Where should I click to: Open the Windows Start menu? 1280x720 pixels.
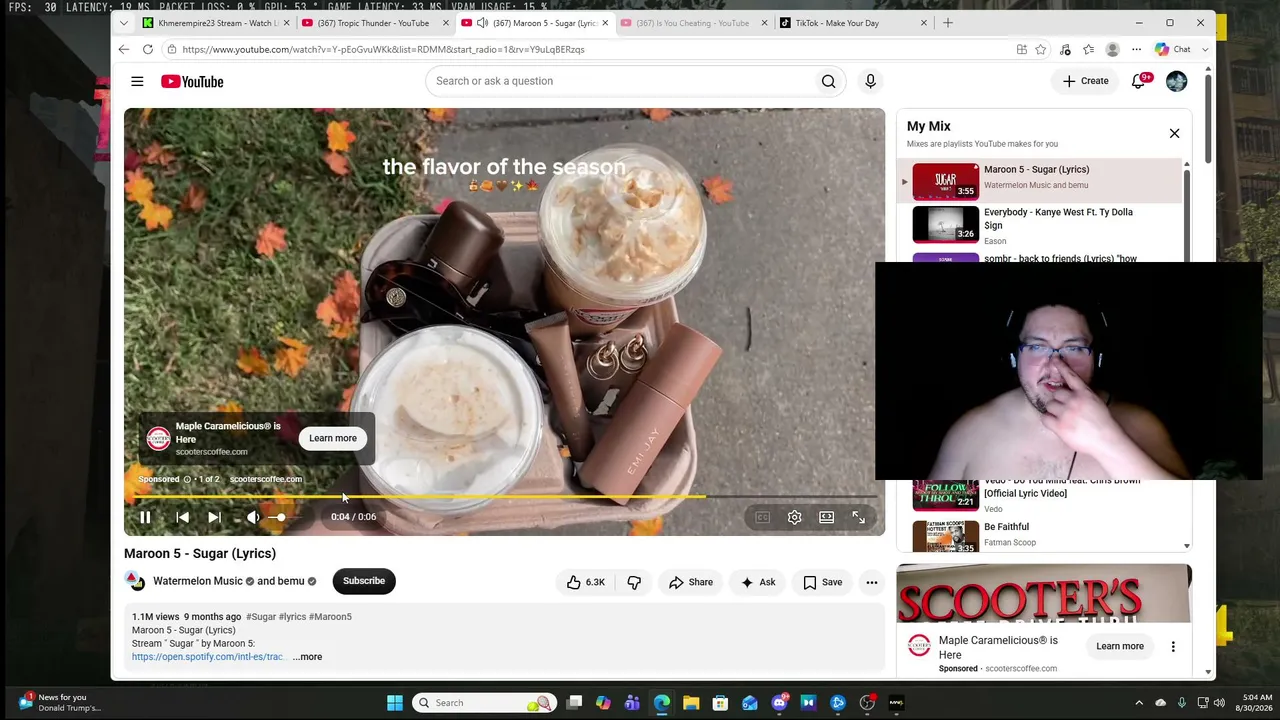click(x=395, y=703)
